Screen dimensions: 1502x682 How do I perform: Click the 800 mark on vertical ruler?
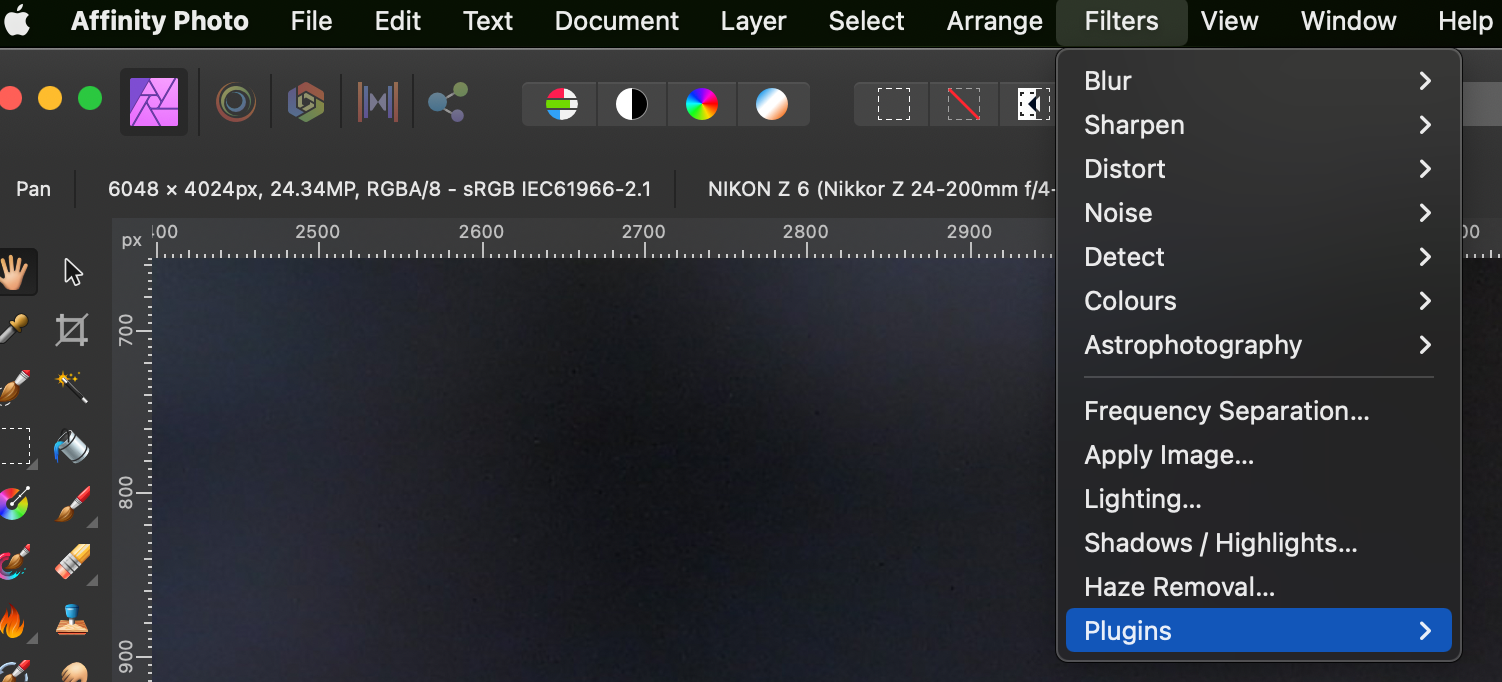point(126,493)
